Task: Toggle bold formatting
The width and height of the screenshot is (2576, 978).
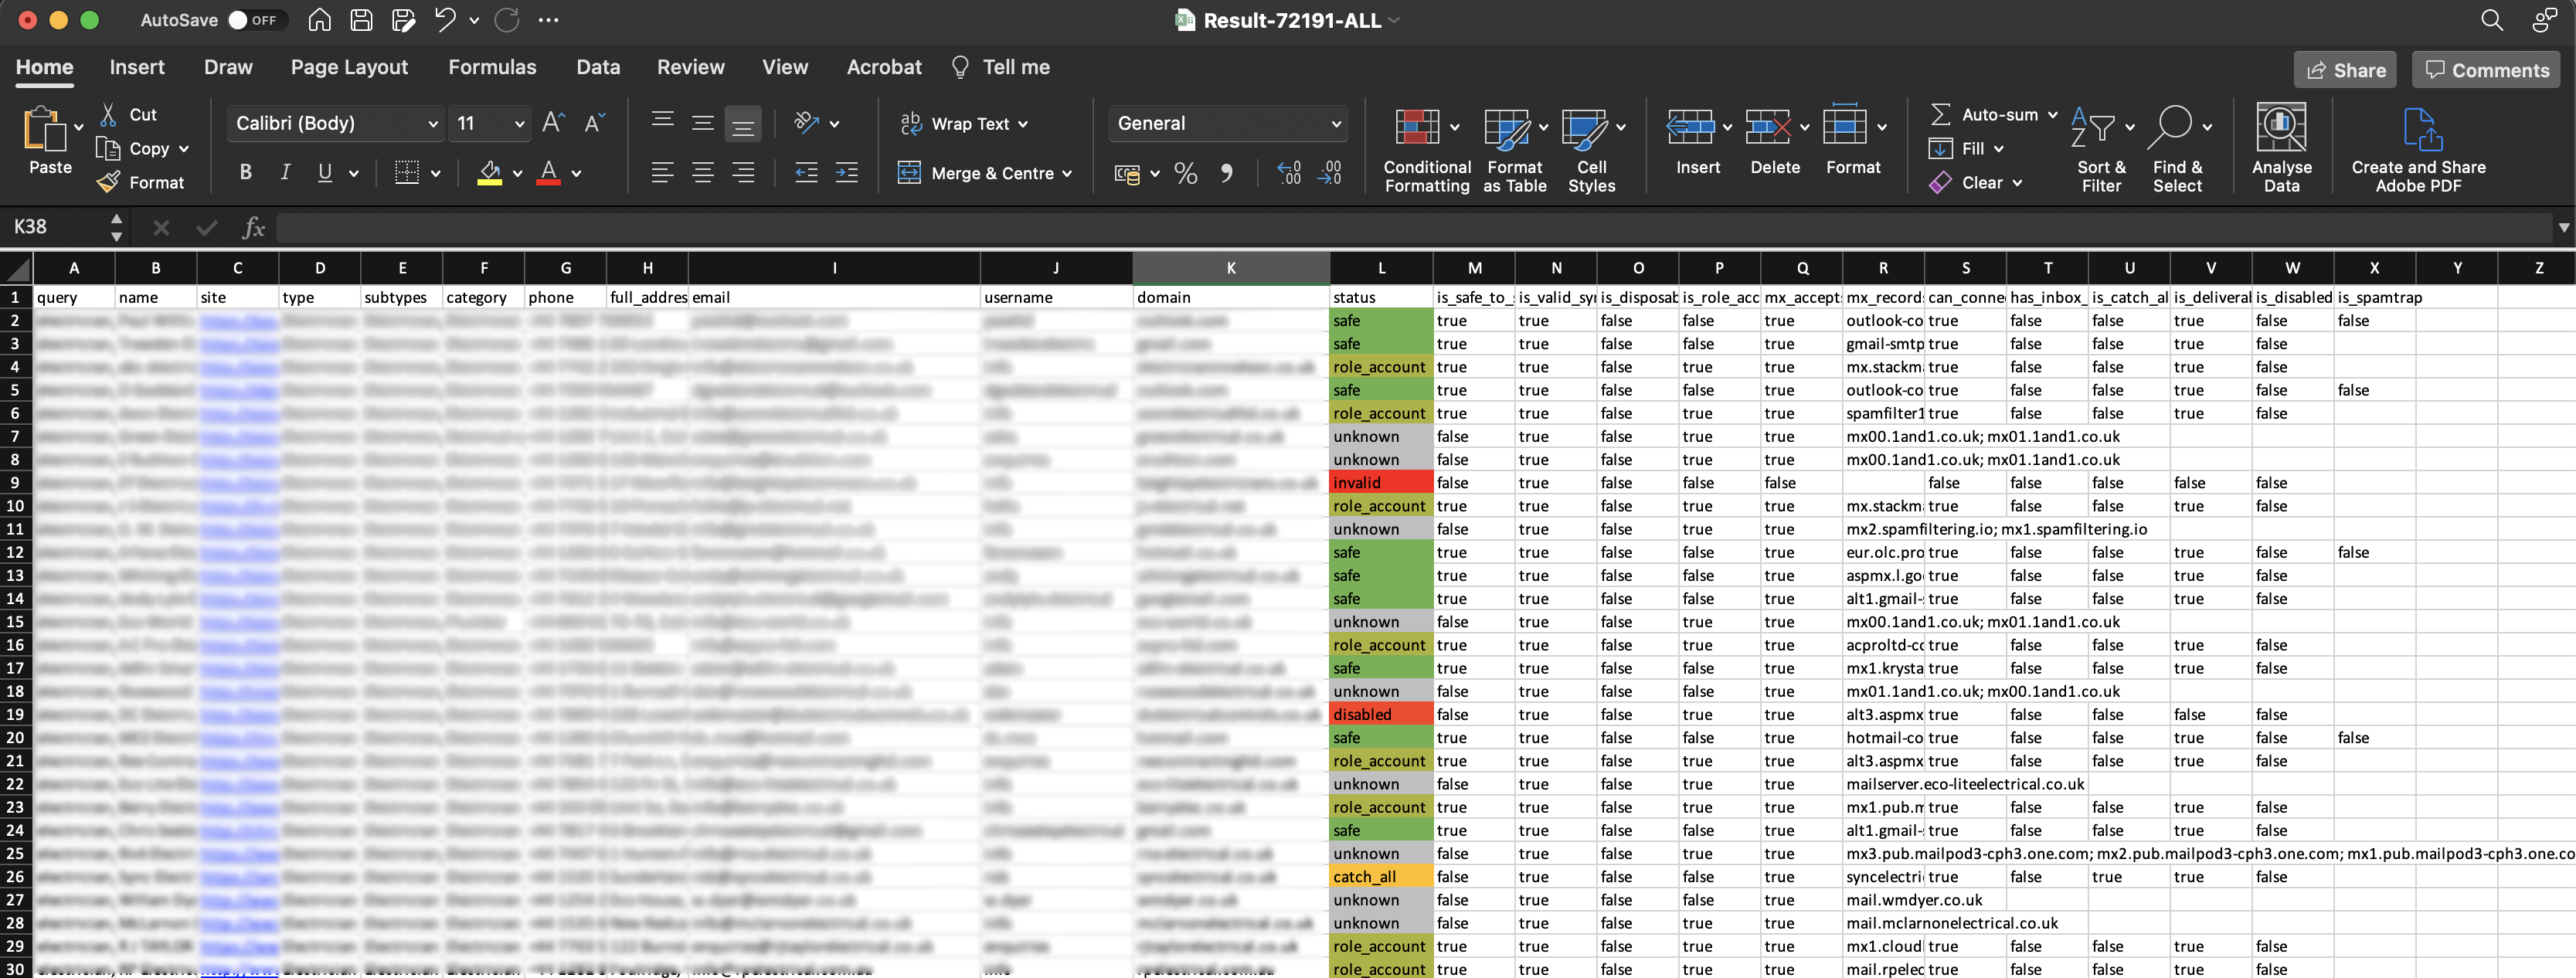Action: (244, 172)
